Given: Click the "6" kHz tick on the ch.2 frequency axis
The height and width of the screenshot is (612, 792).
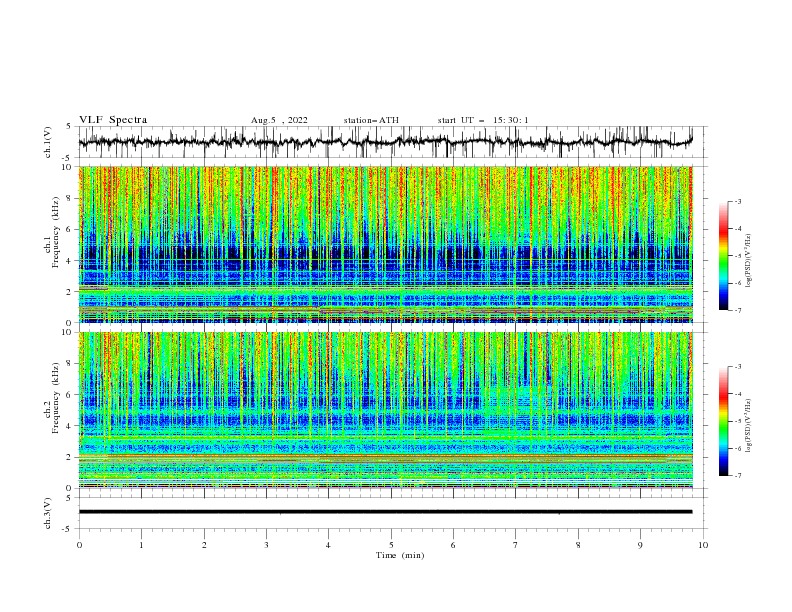Looking at the screenshot, I should click(x=70, y=394).
